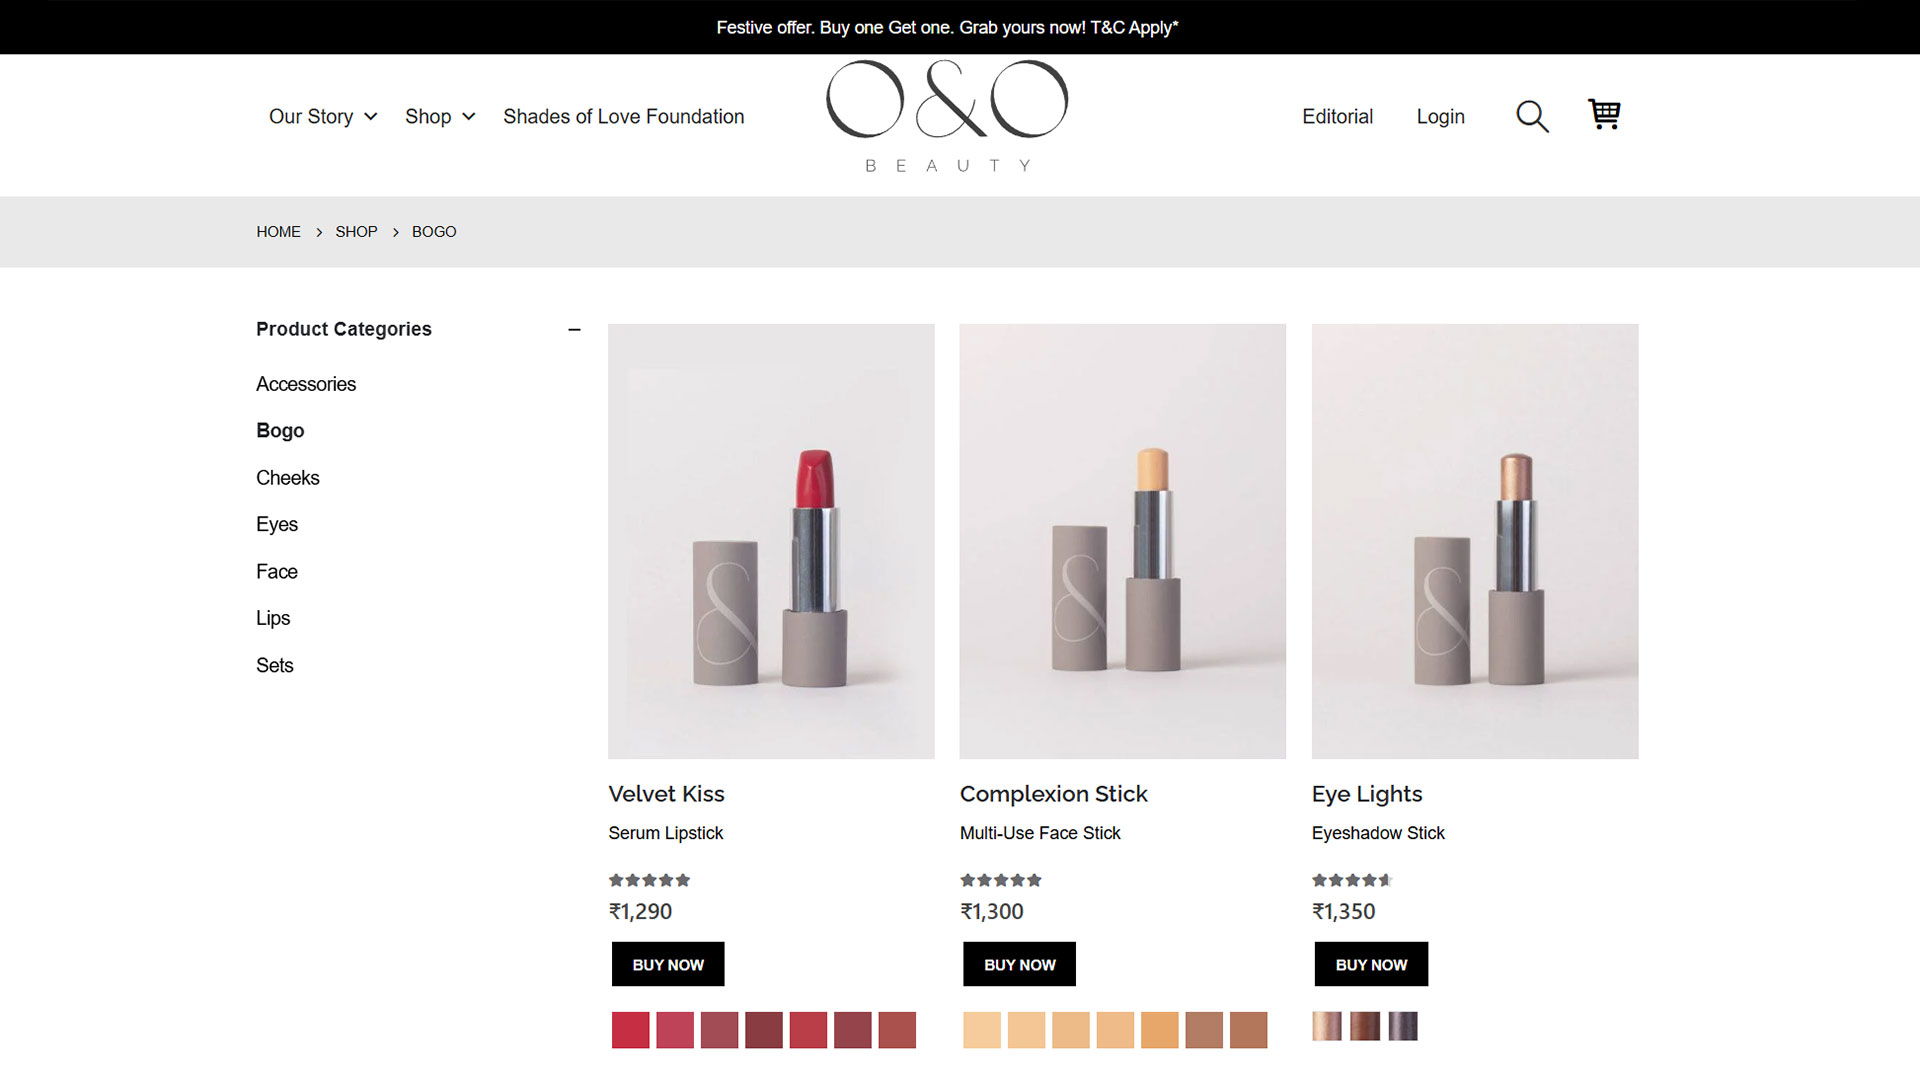Image resolution: width=1920 pixels, height=1080 pixels.
Task: Open the Eye Lights product image
Action: point(1475,541)
